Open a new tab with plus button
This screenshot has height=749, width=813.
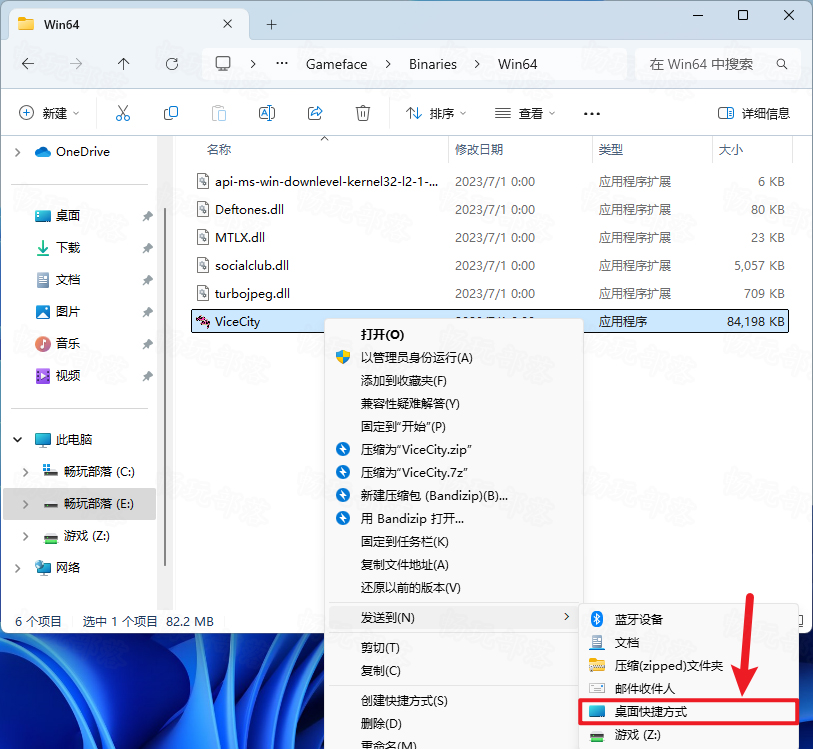coord(272,24)
